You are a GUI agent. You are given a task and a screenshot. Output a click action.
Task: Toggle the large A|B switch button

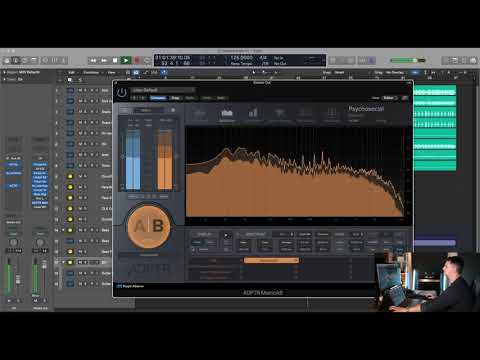click(149, 227)
